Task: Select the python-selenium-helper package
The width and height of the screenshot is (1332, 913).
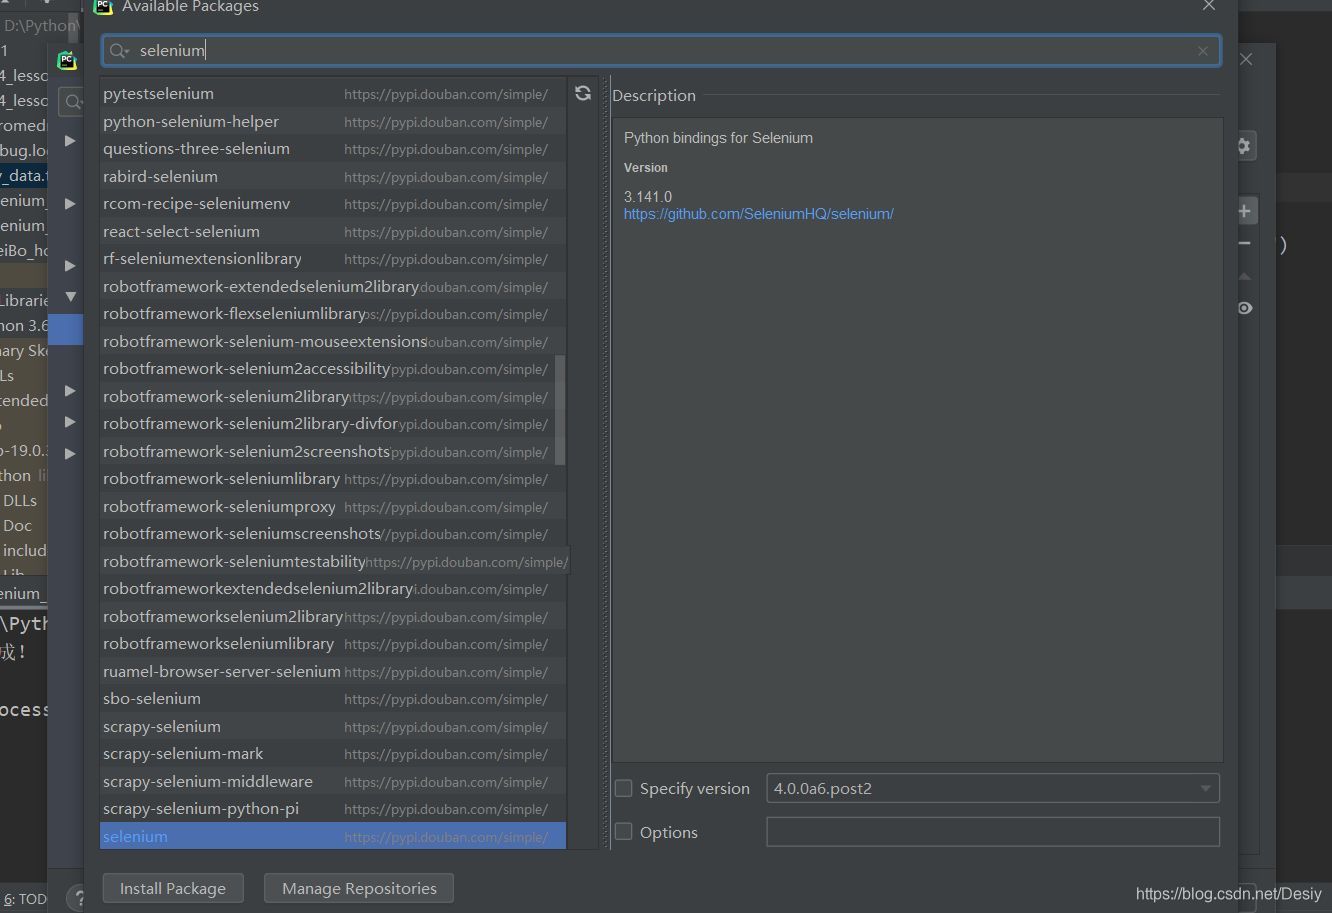Action: coord(333,121)
